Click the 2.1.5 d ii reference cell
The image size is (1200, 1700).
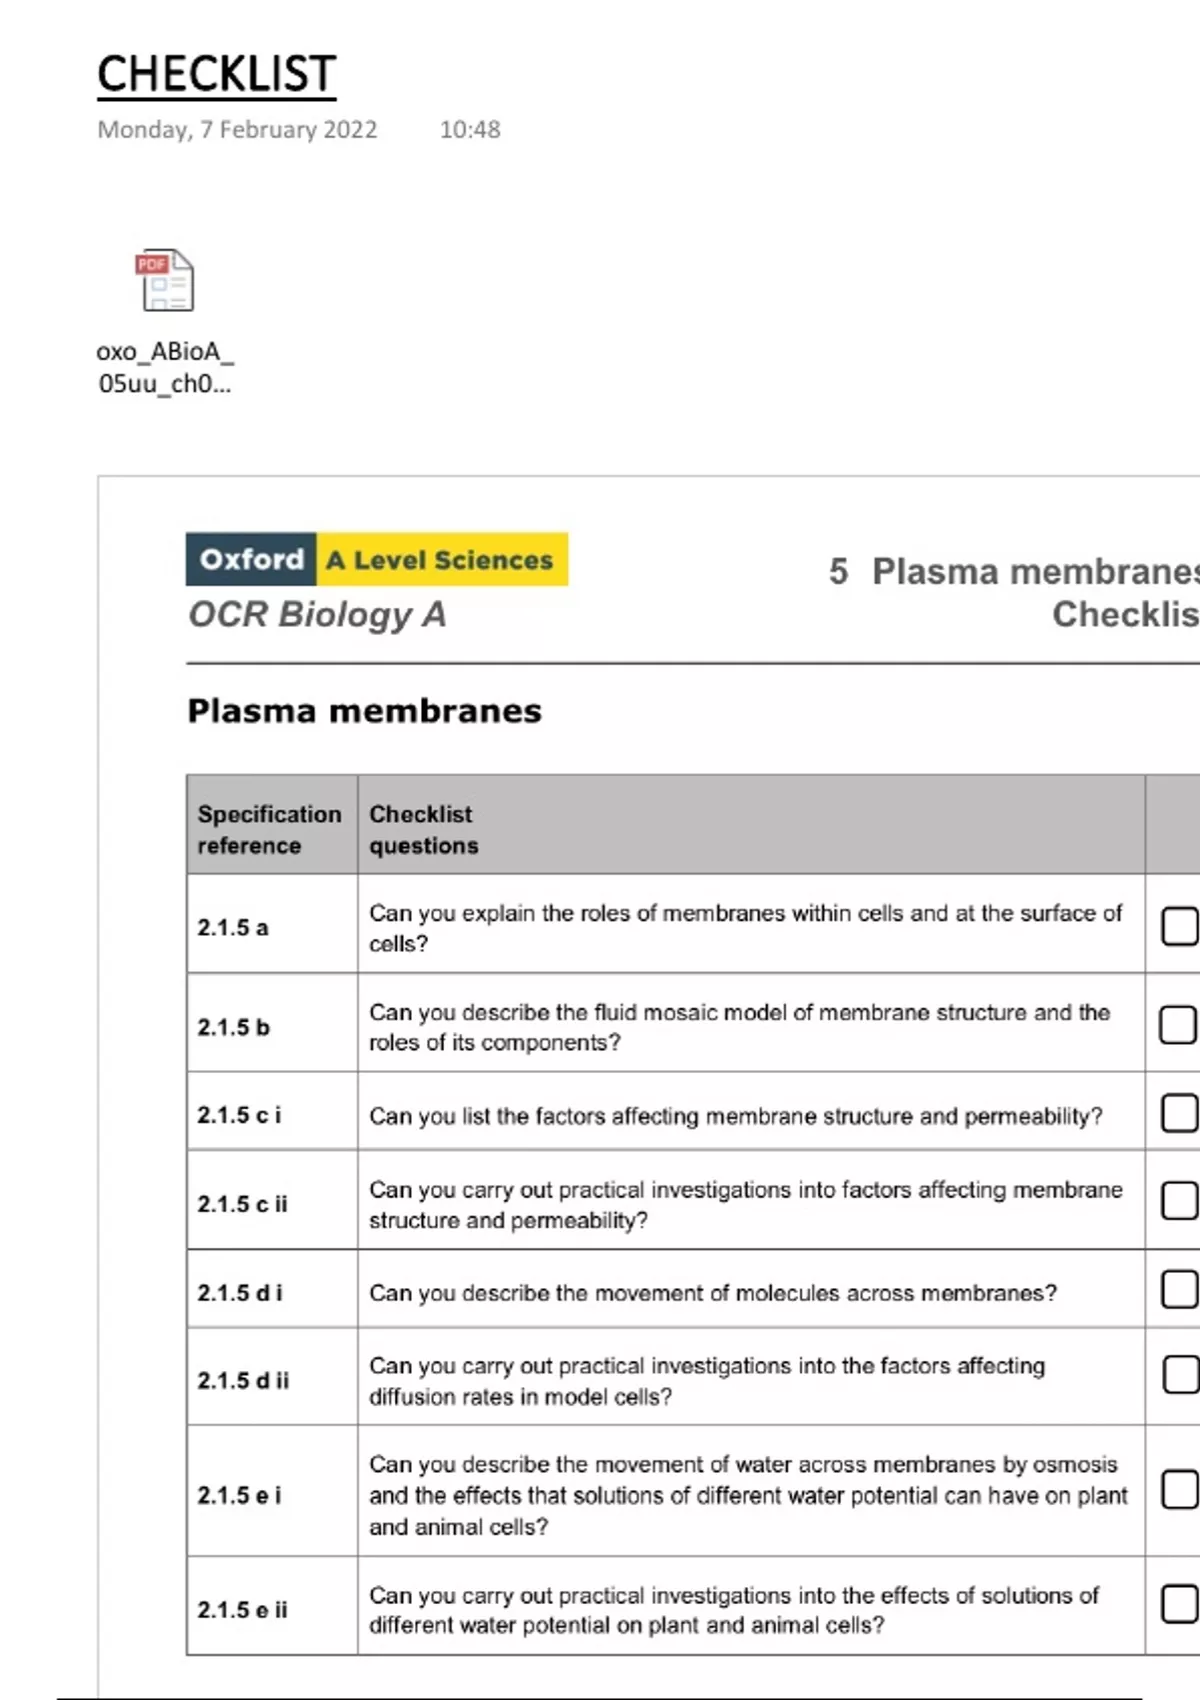[x=243, y=1381]
